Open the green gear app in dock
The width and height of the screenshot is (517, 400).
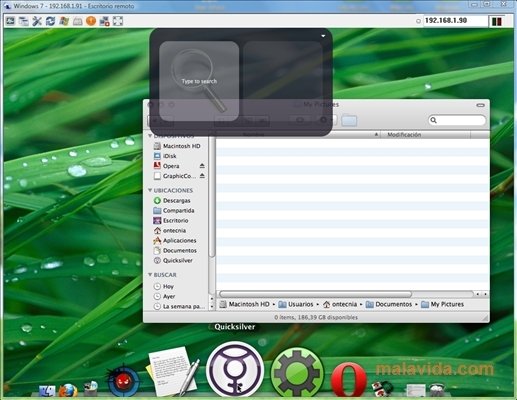click(297, 373)
